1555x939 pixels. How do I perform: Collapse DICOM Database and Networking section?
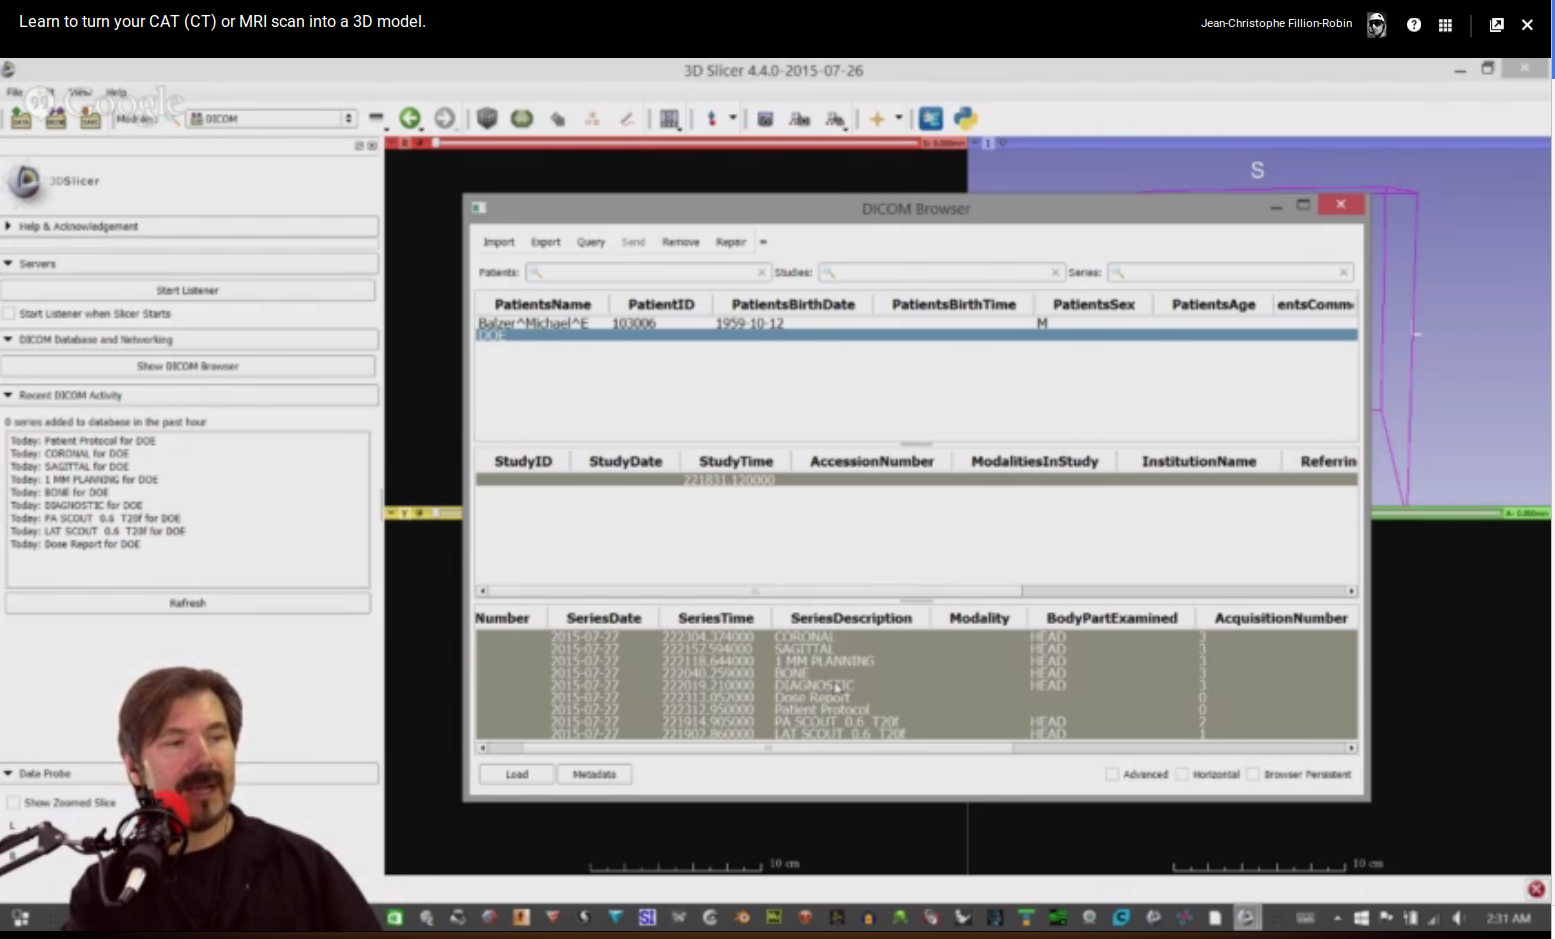pos(190,340)
